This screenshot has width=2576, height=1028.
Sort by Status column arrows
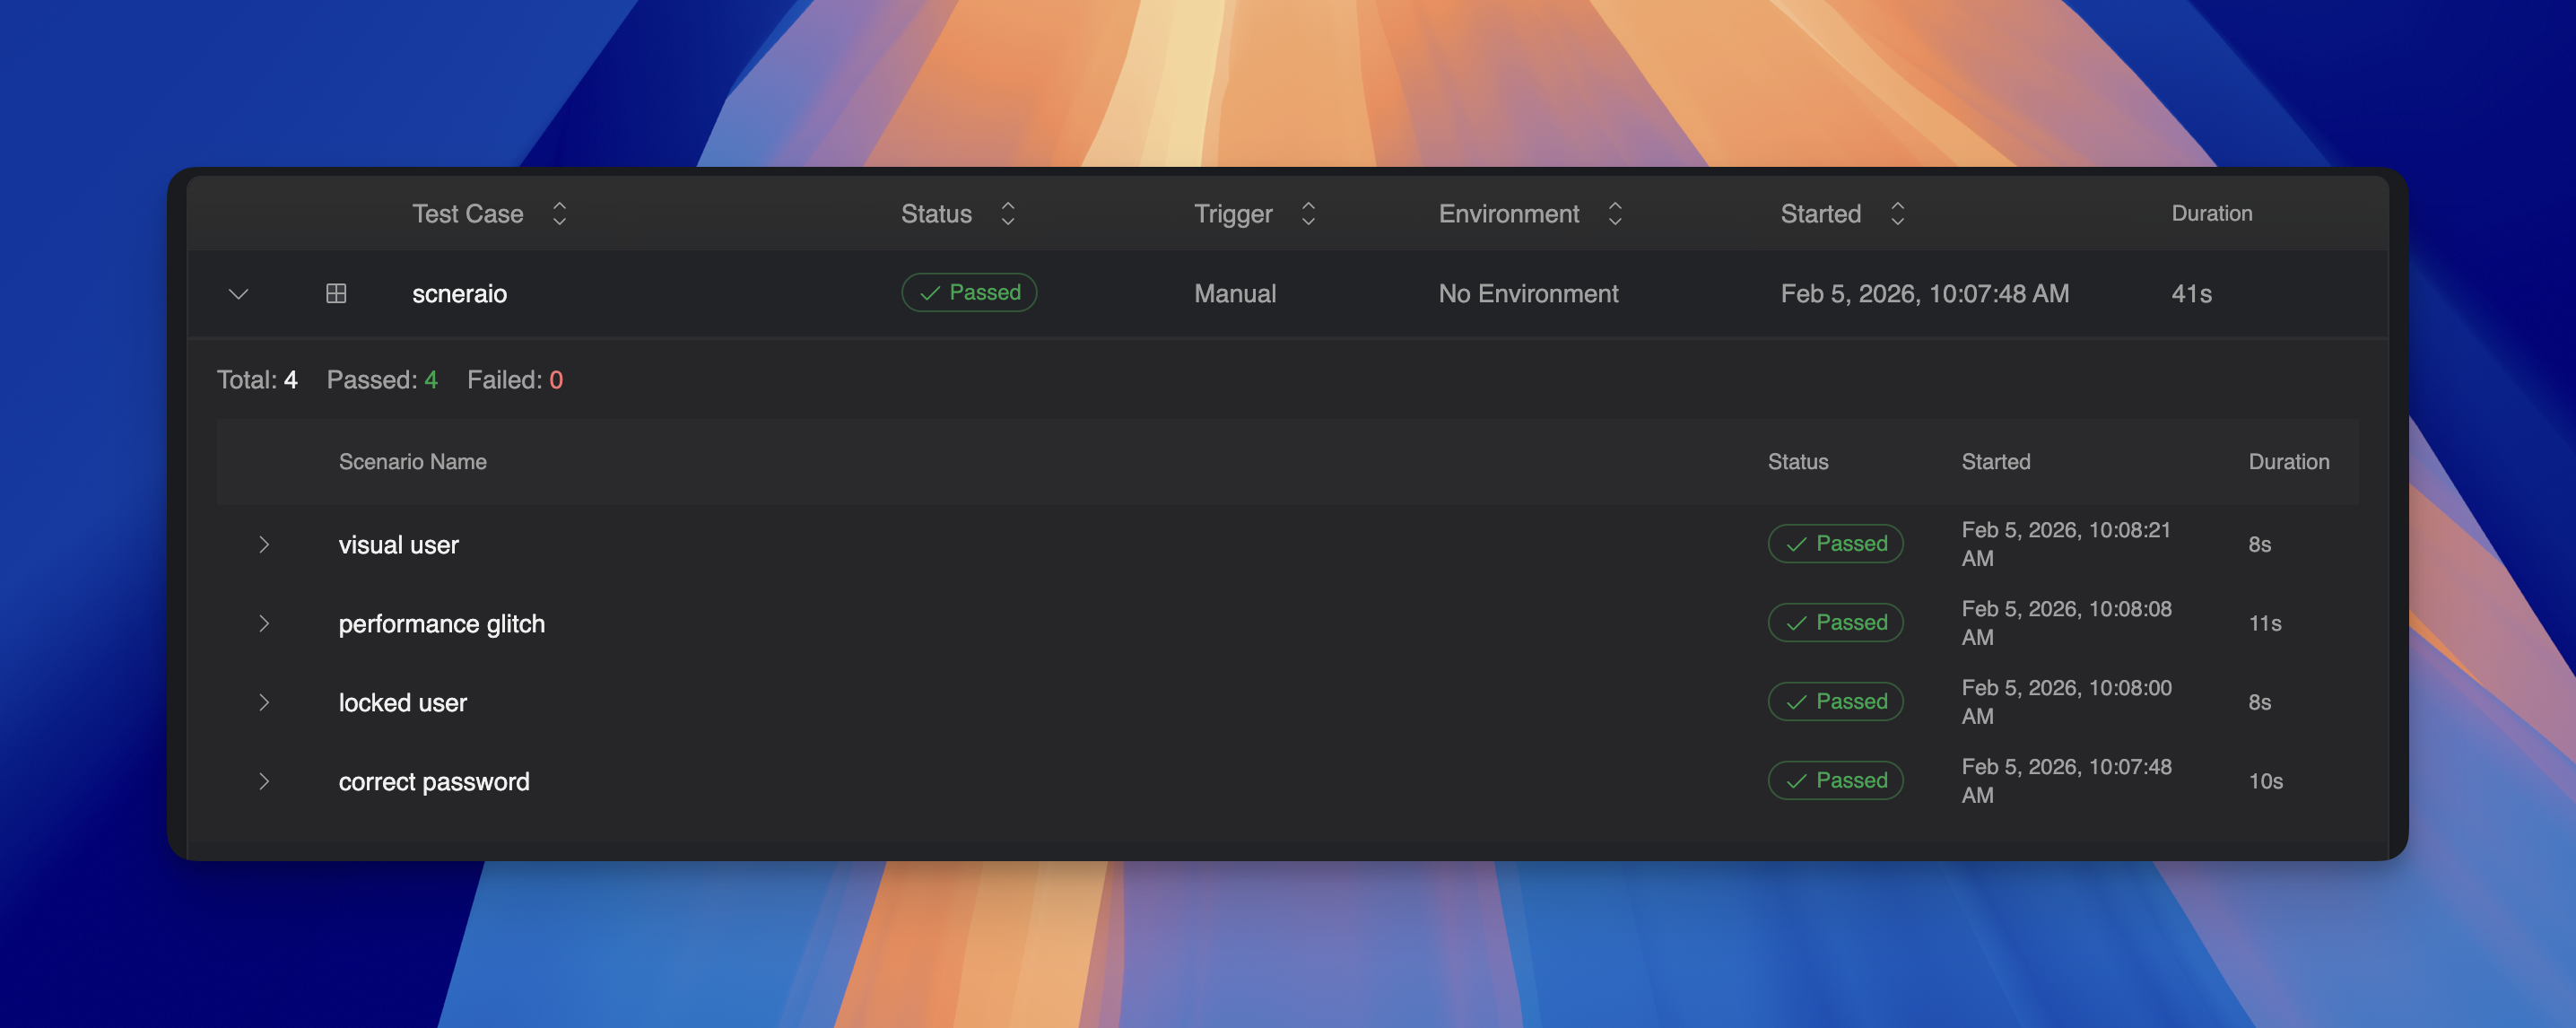(1007, 214)
